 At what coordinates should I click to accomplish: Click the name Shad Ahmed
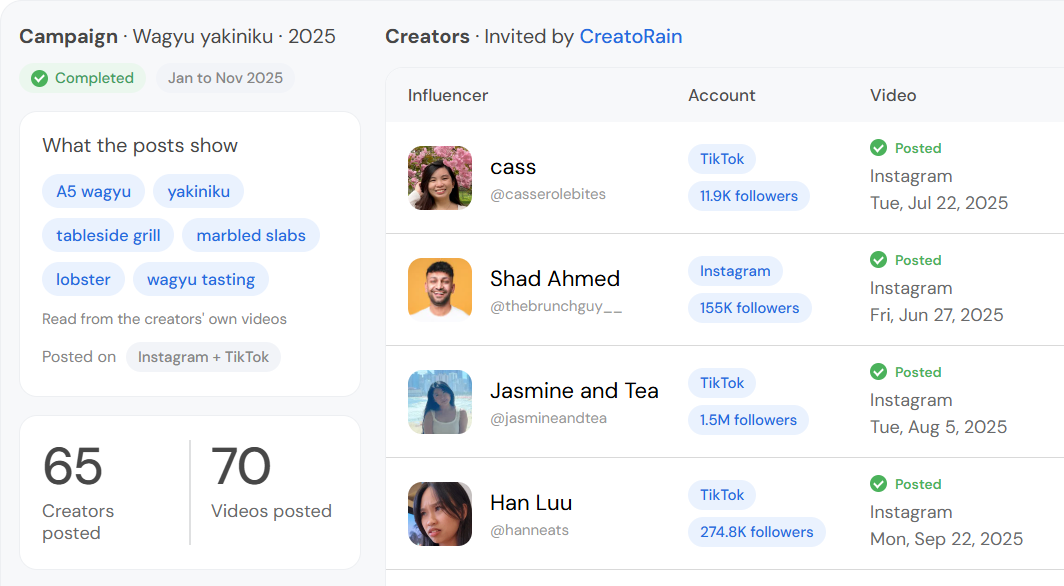[x=555, y=279]
